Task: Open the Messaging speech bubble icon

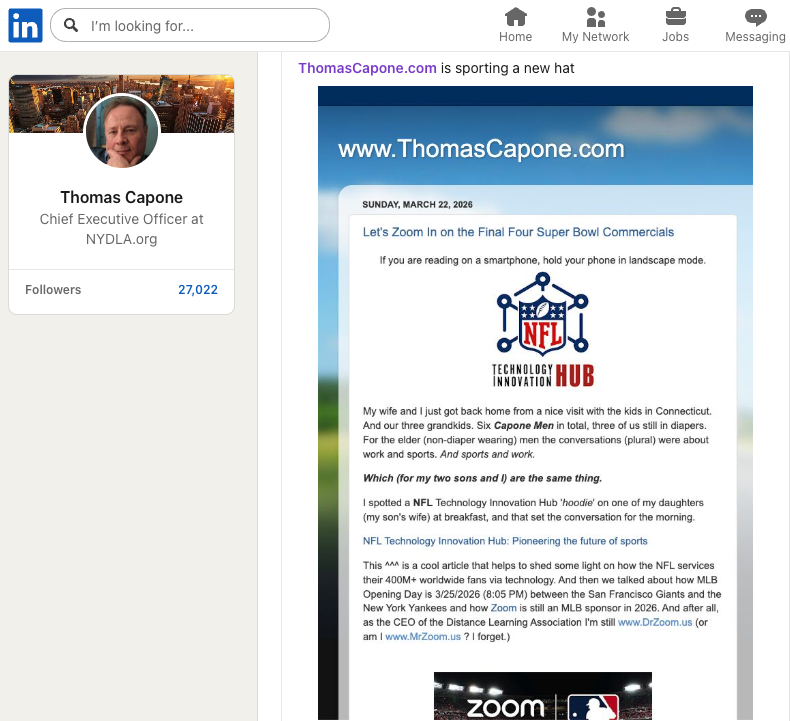Action: point(755,17)
